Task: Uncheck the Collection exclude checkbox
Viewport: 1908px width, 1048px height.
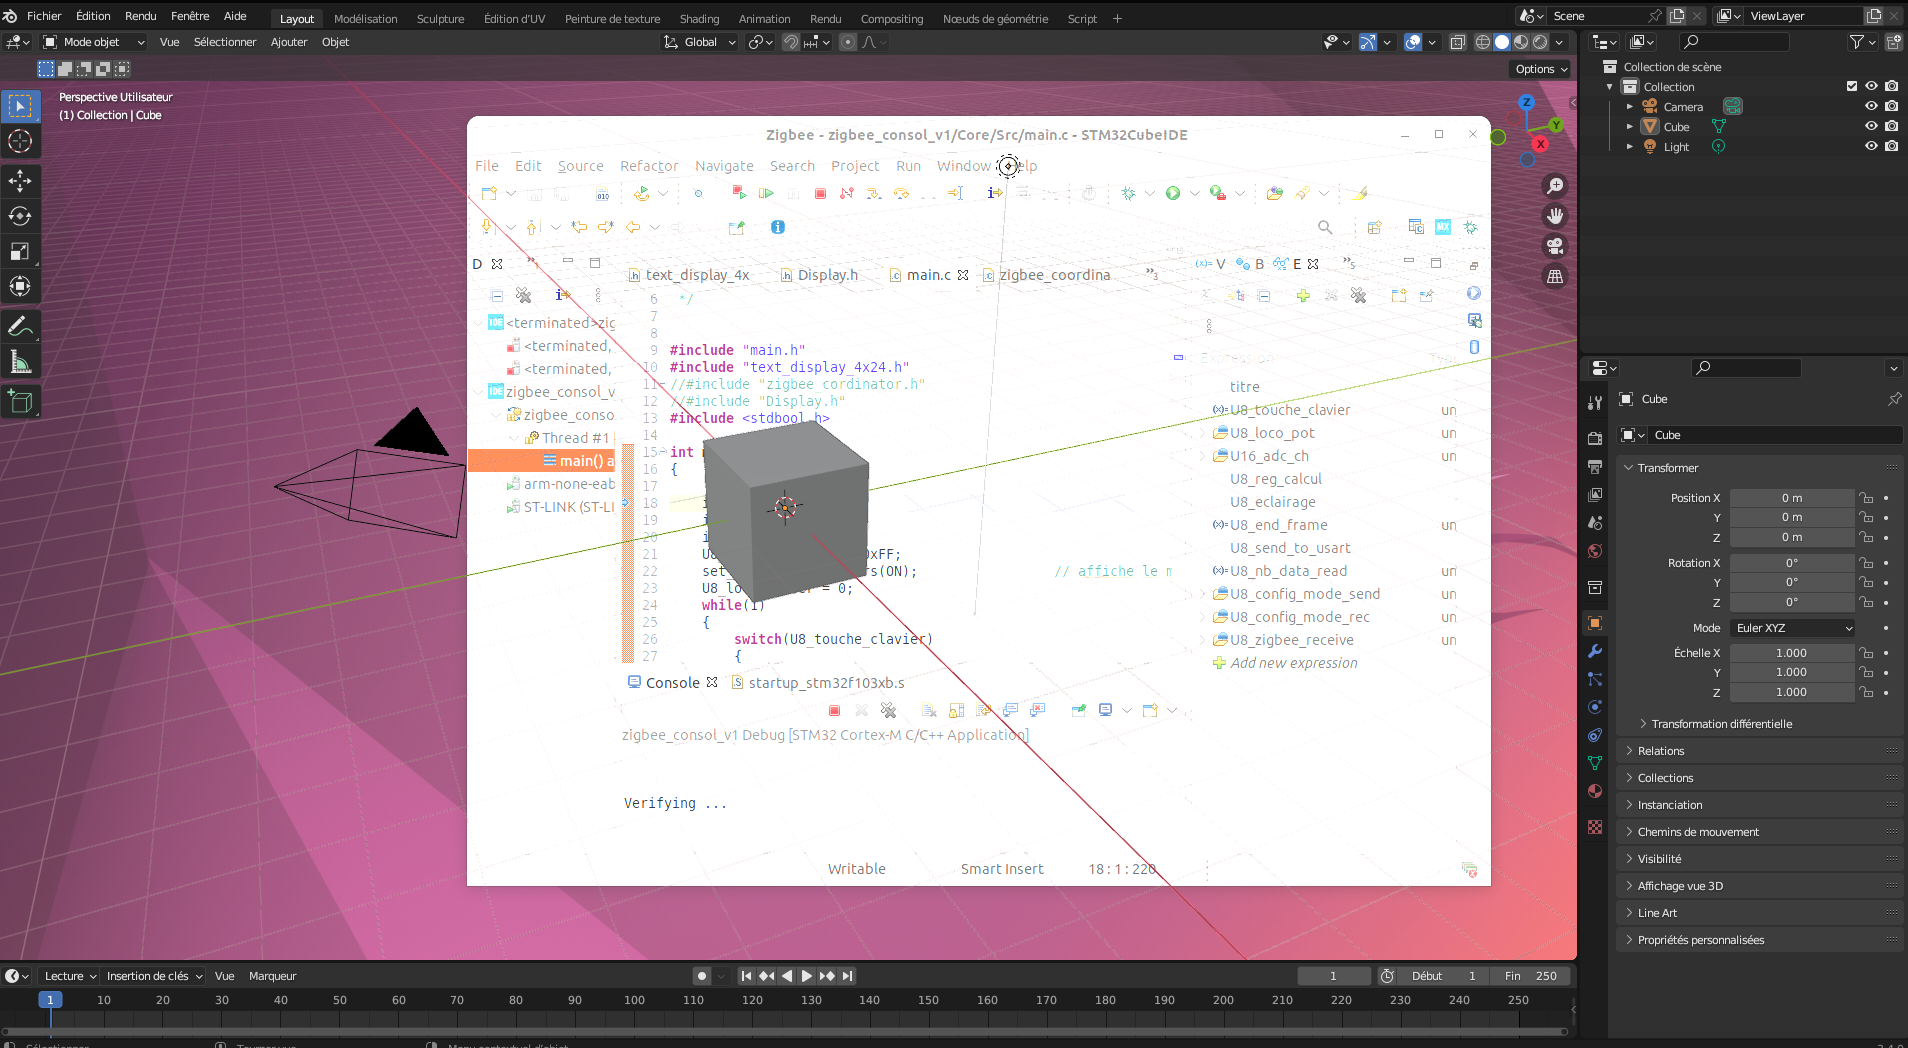Action: click(x=1852, y=86)
